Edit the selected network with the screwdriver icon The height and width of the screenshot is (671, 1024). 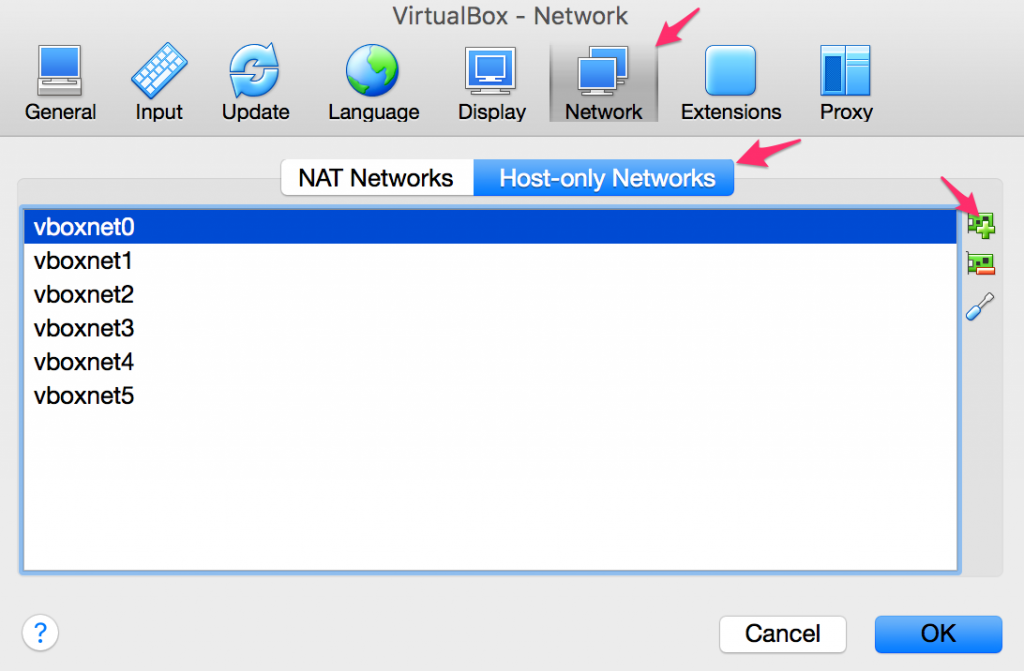tap(980, 306)
